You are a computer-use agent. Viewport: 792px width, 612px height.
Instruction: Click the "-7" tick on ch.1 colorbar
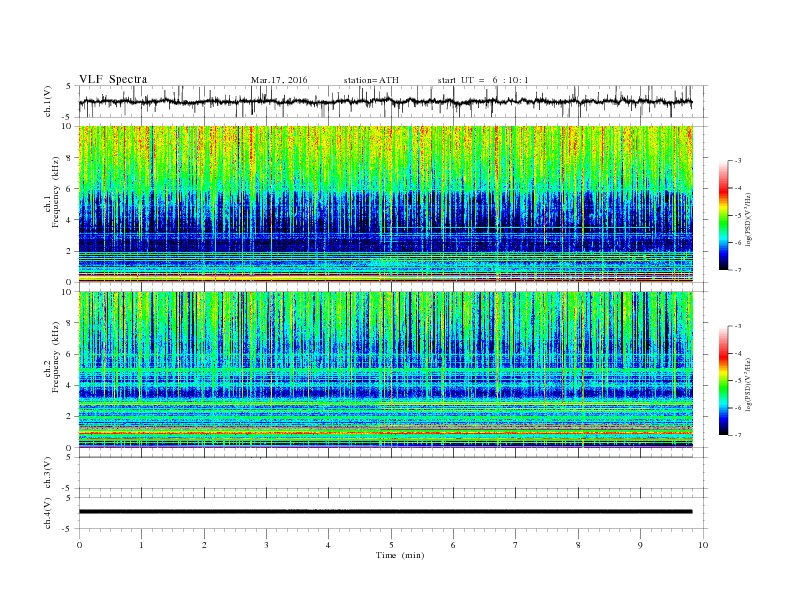[738, 270]
